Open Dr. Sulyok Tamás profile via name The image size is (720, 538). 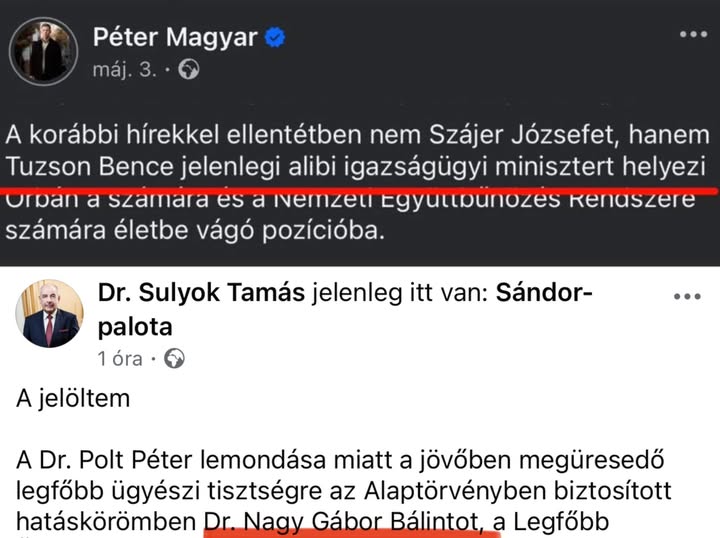pos(201,293)
